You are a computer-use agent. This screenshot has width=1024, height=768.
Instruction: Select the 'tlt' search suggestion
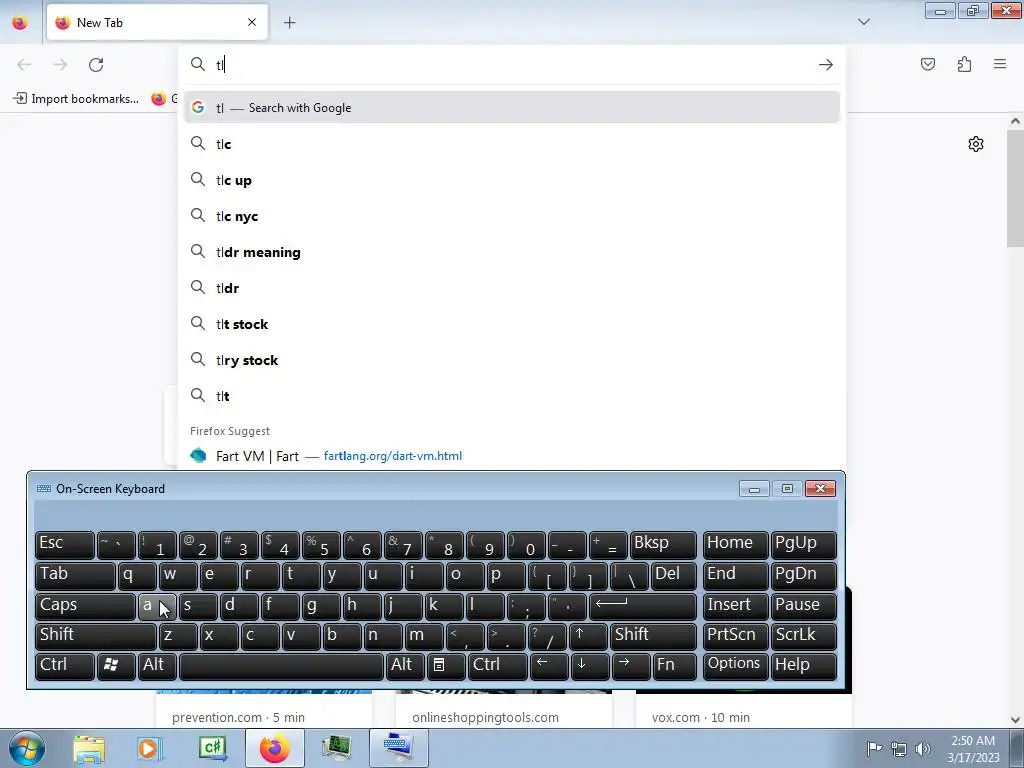pos(512,396)
